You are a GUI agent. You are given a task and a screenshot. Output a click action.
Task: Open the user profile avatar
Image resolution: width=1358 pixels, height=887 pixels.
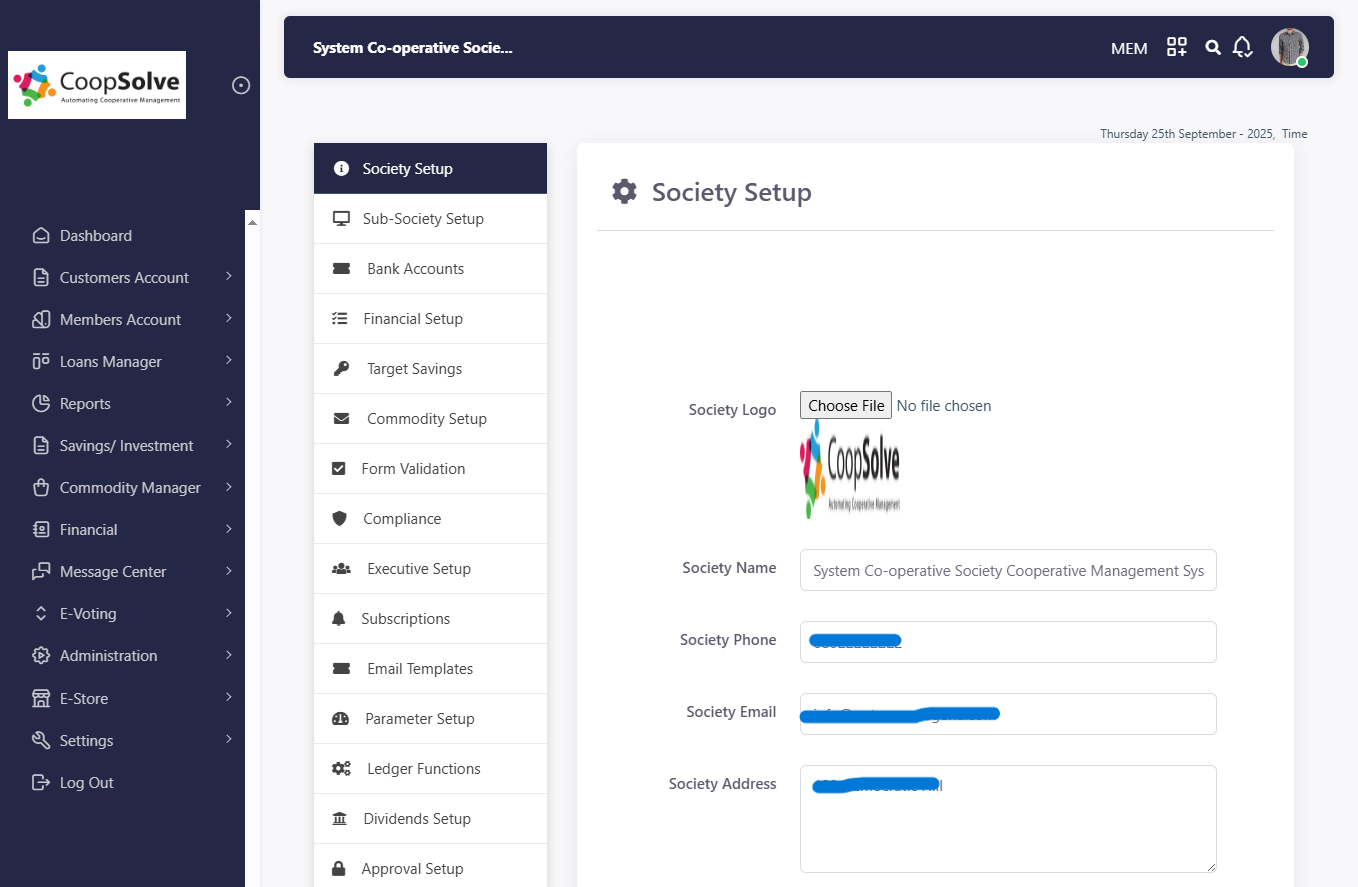(1289, 47)
